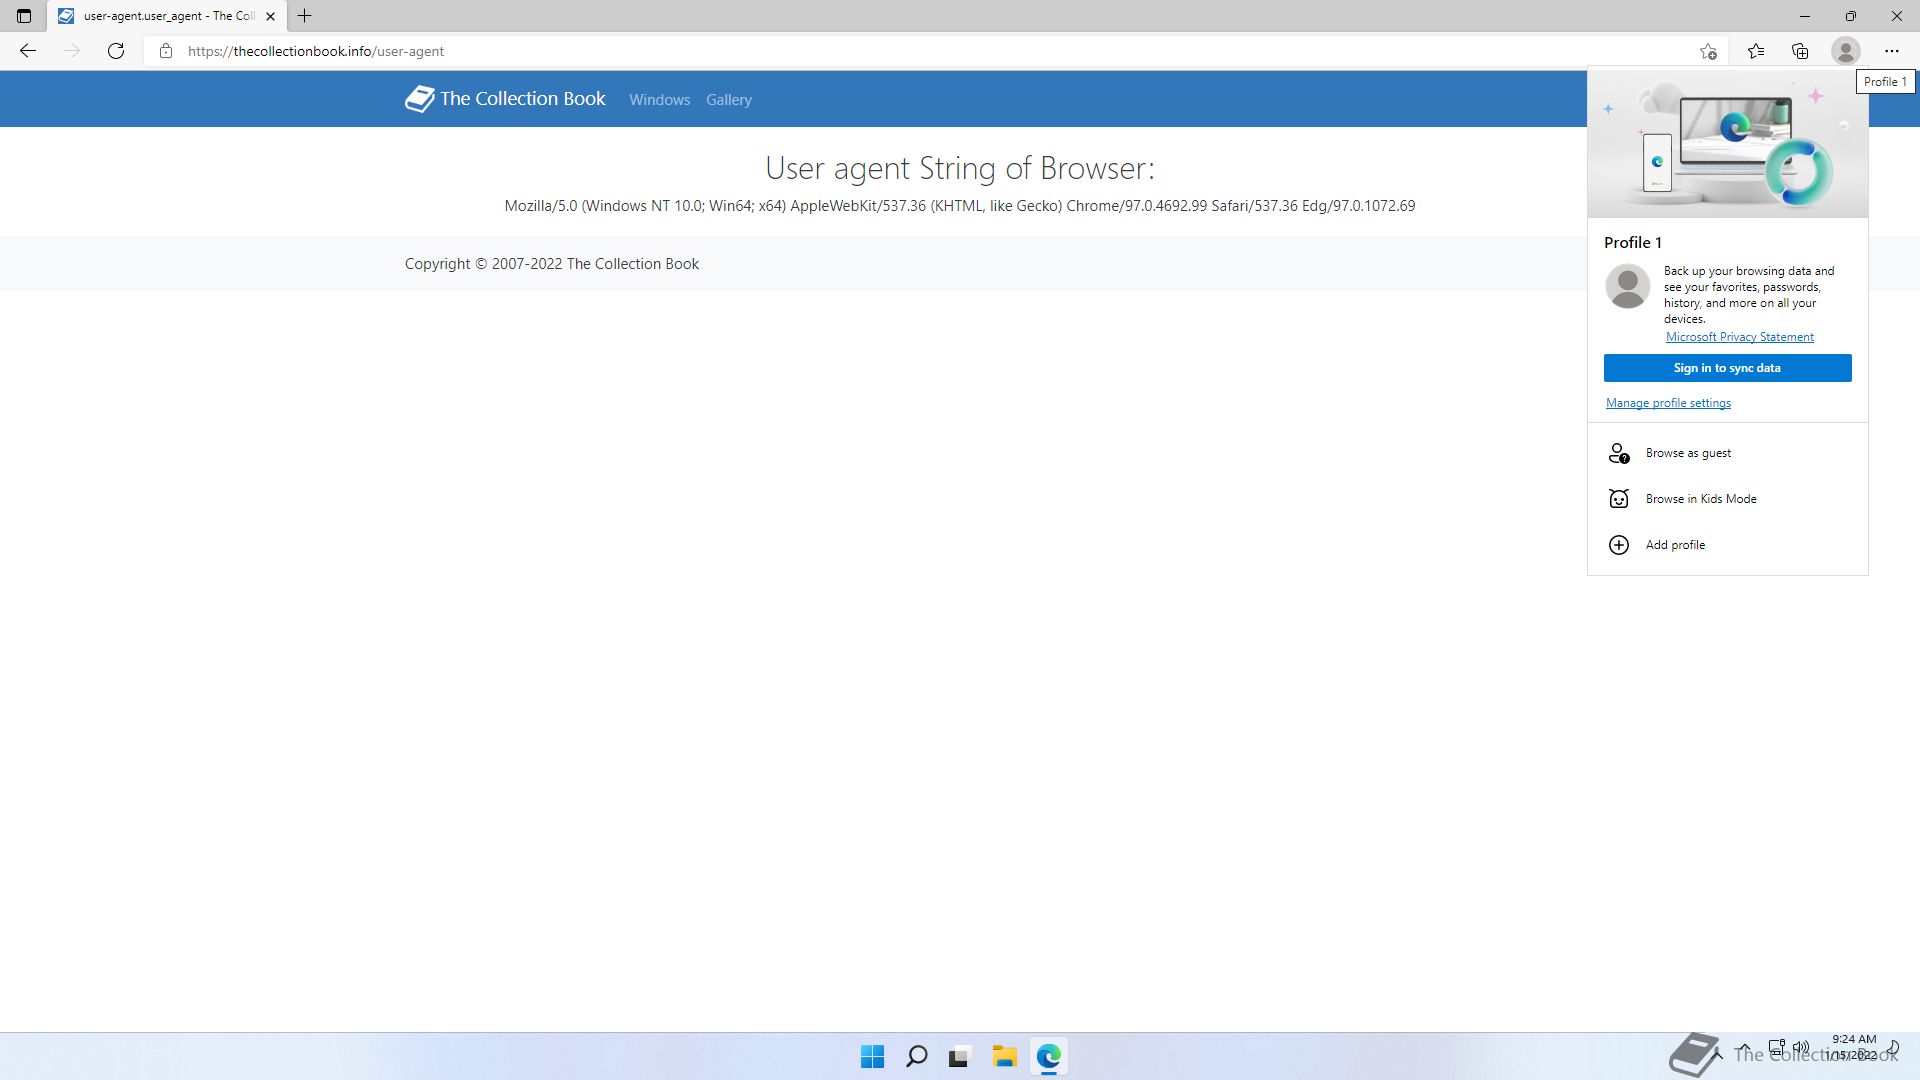This screenshot has width=1920, height=1080.
Task: Open Microsoft Privacy Statement link
Action: click(1739, 337)
